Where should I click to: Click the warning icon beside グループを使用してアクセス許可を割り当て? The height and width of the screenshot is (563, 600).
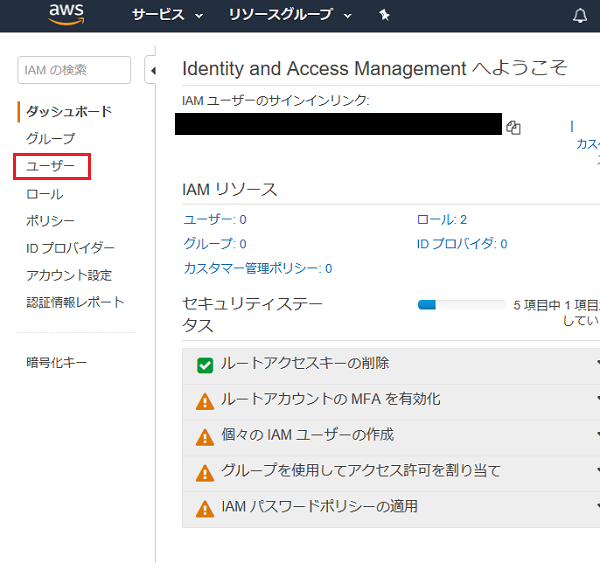(x=205, y=473)
